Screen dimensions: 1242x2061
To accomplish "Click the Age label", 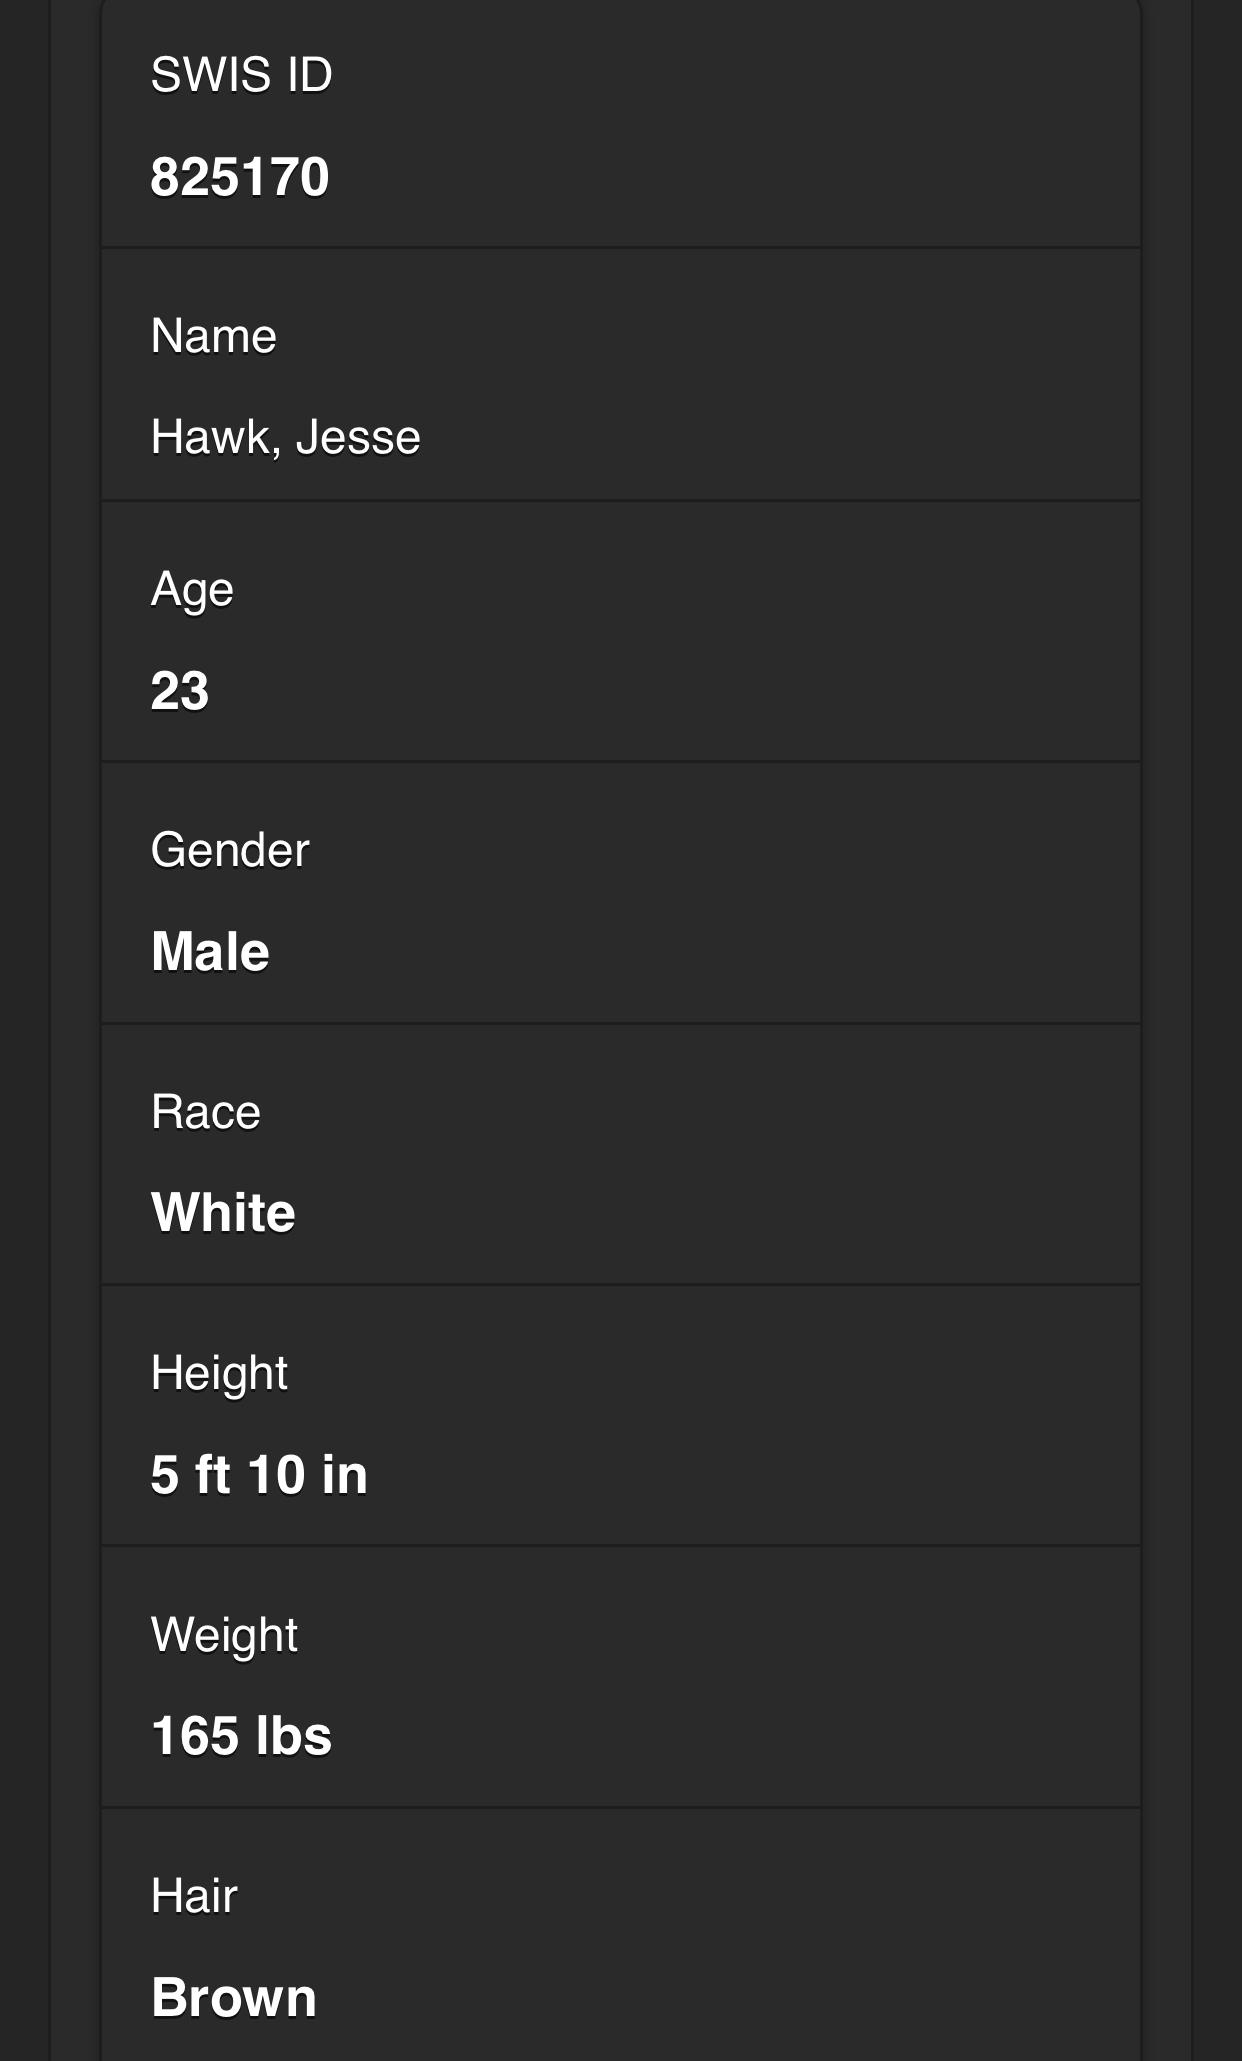I will [192, 589].
